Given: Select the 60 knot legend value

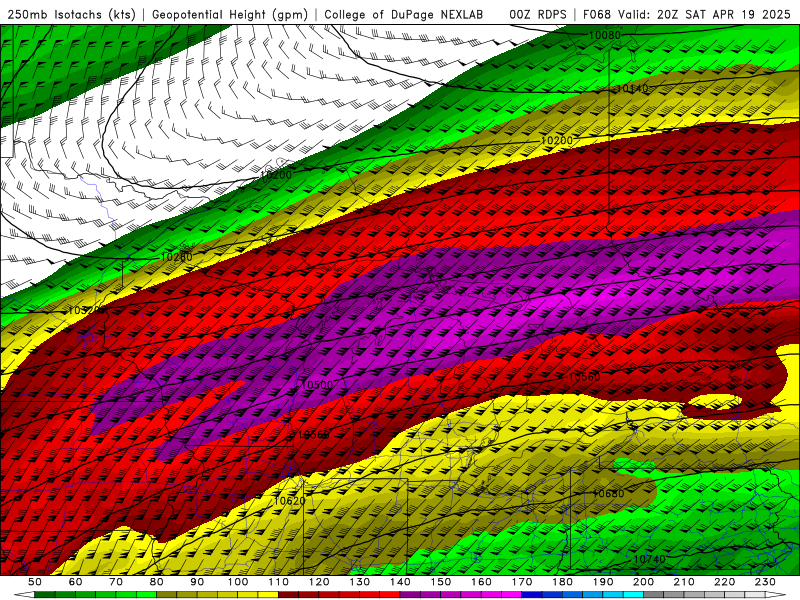Looking at the screenshot, I should [x=75, y=582].
